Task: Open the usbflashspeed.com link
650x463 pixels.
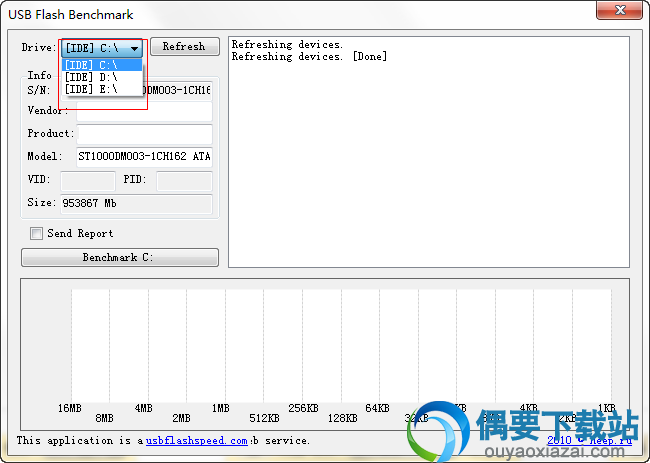Action: point(197,440)
